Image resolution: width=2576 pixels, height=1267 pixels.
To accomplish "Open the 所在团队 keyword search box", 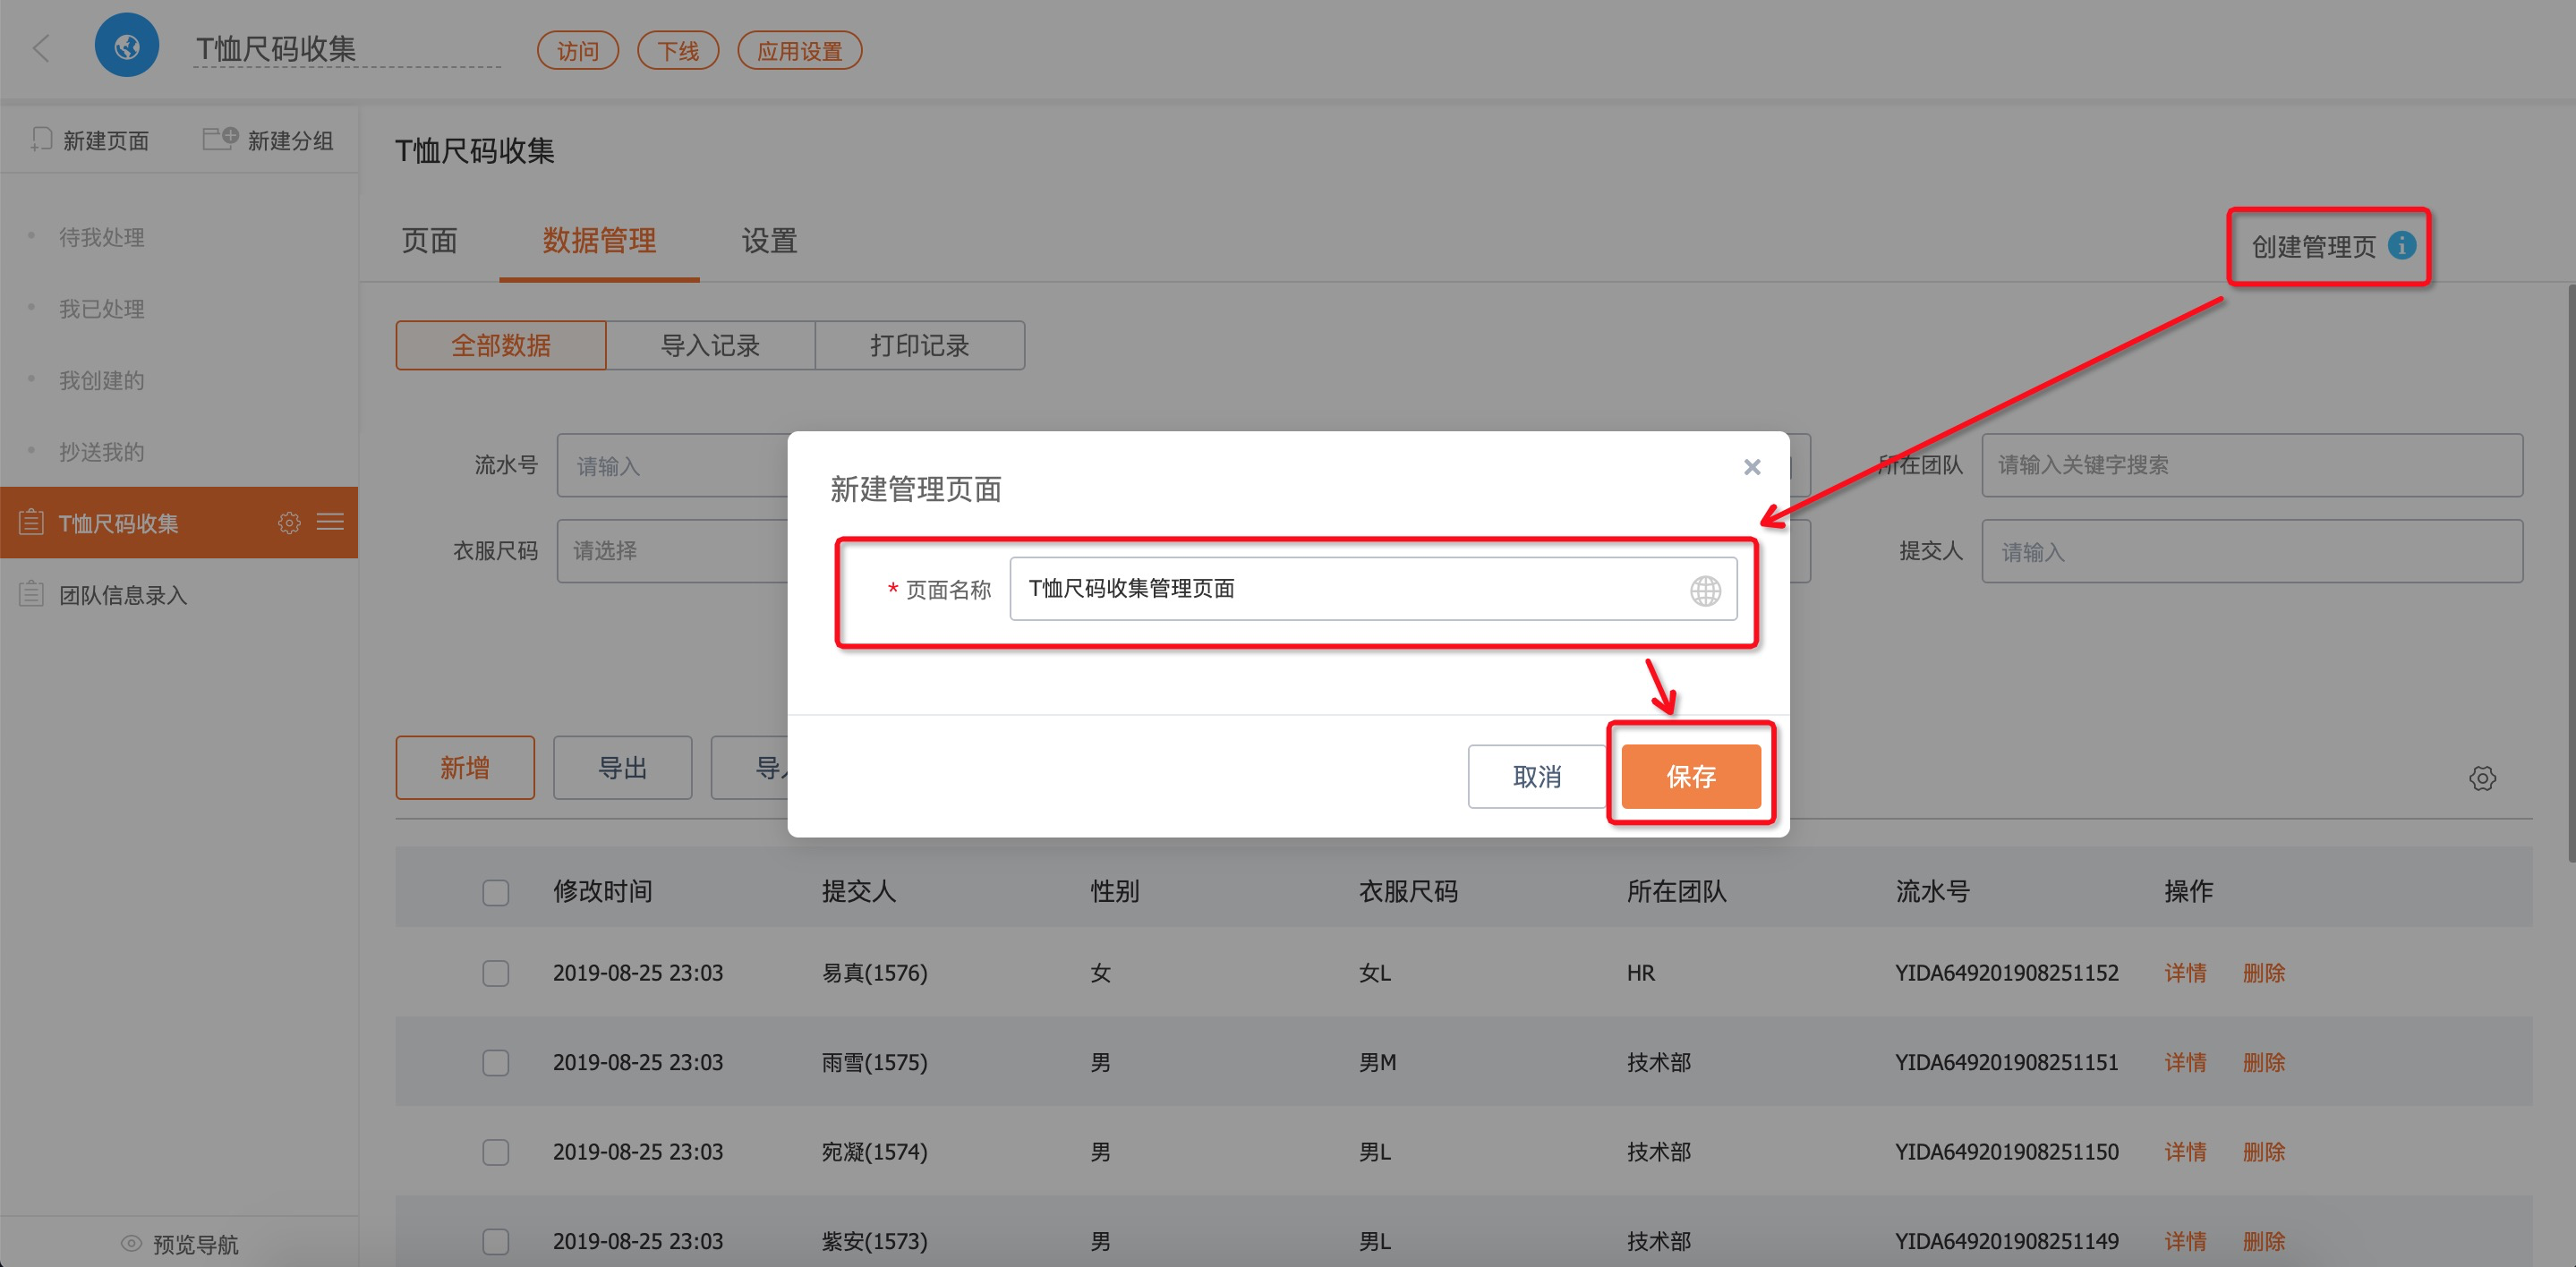I will [2251, 465].
